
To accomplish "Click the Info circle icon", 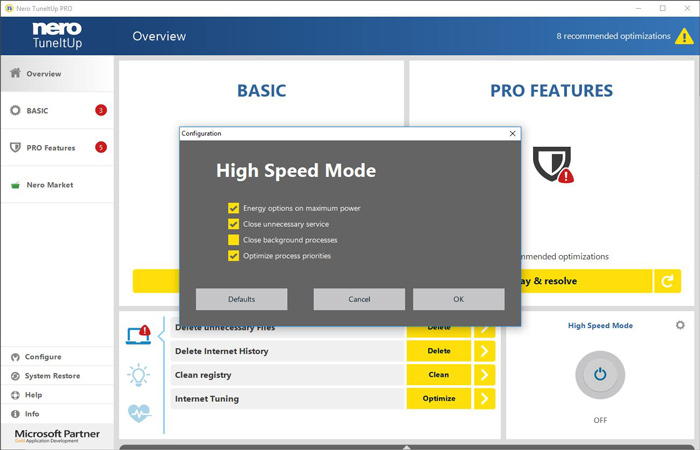I will coord(15,414).
